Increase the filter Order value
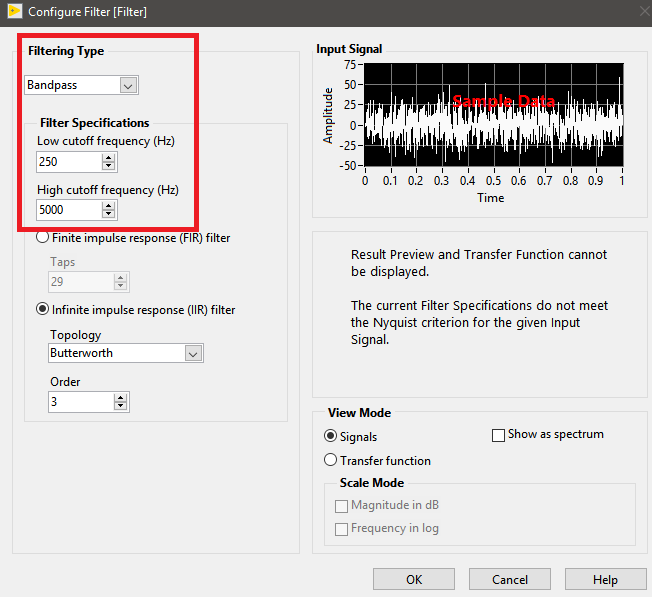 tap(121, 396)
